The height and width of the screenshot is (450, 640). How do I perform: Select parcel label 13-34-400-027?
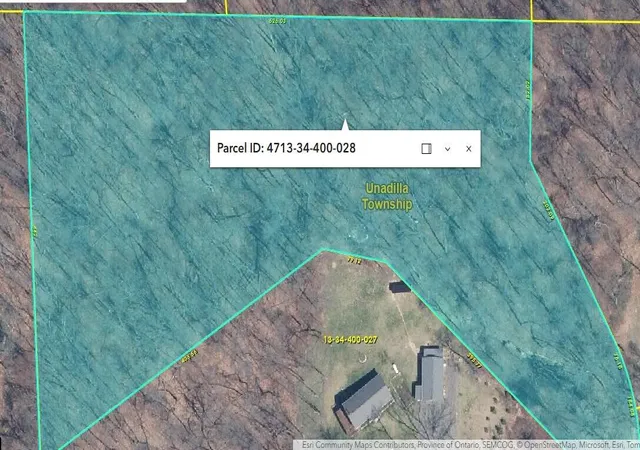[350, 339]
